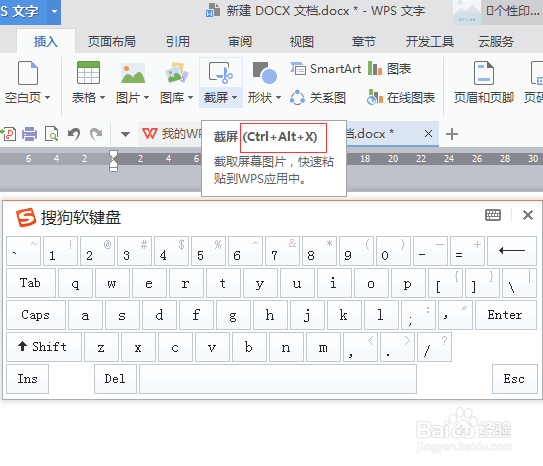
Task: Toggle Caps key on soft keyboard
Action: pos(36,315)
